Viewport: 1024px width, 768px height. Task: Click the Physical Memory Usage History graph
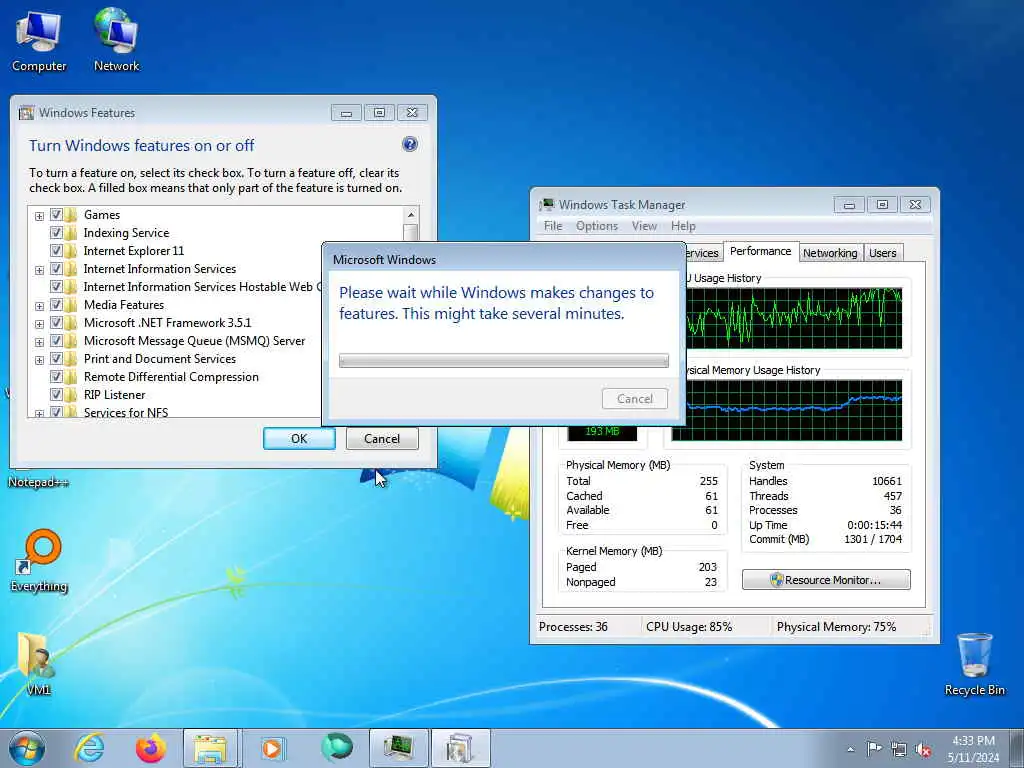(787, 410)
